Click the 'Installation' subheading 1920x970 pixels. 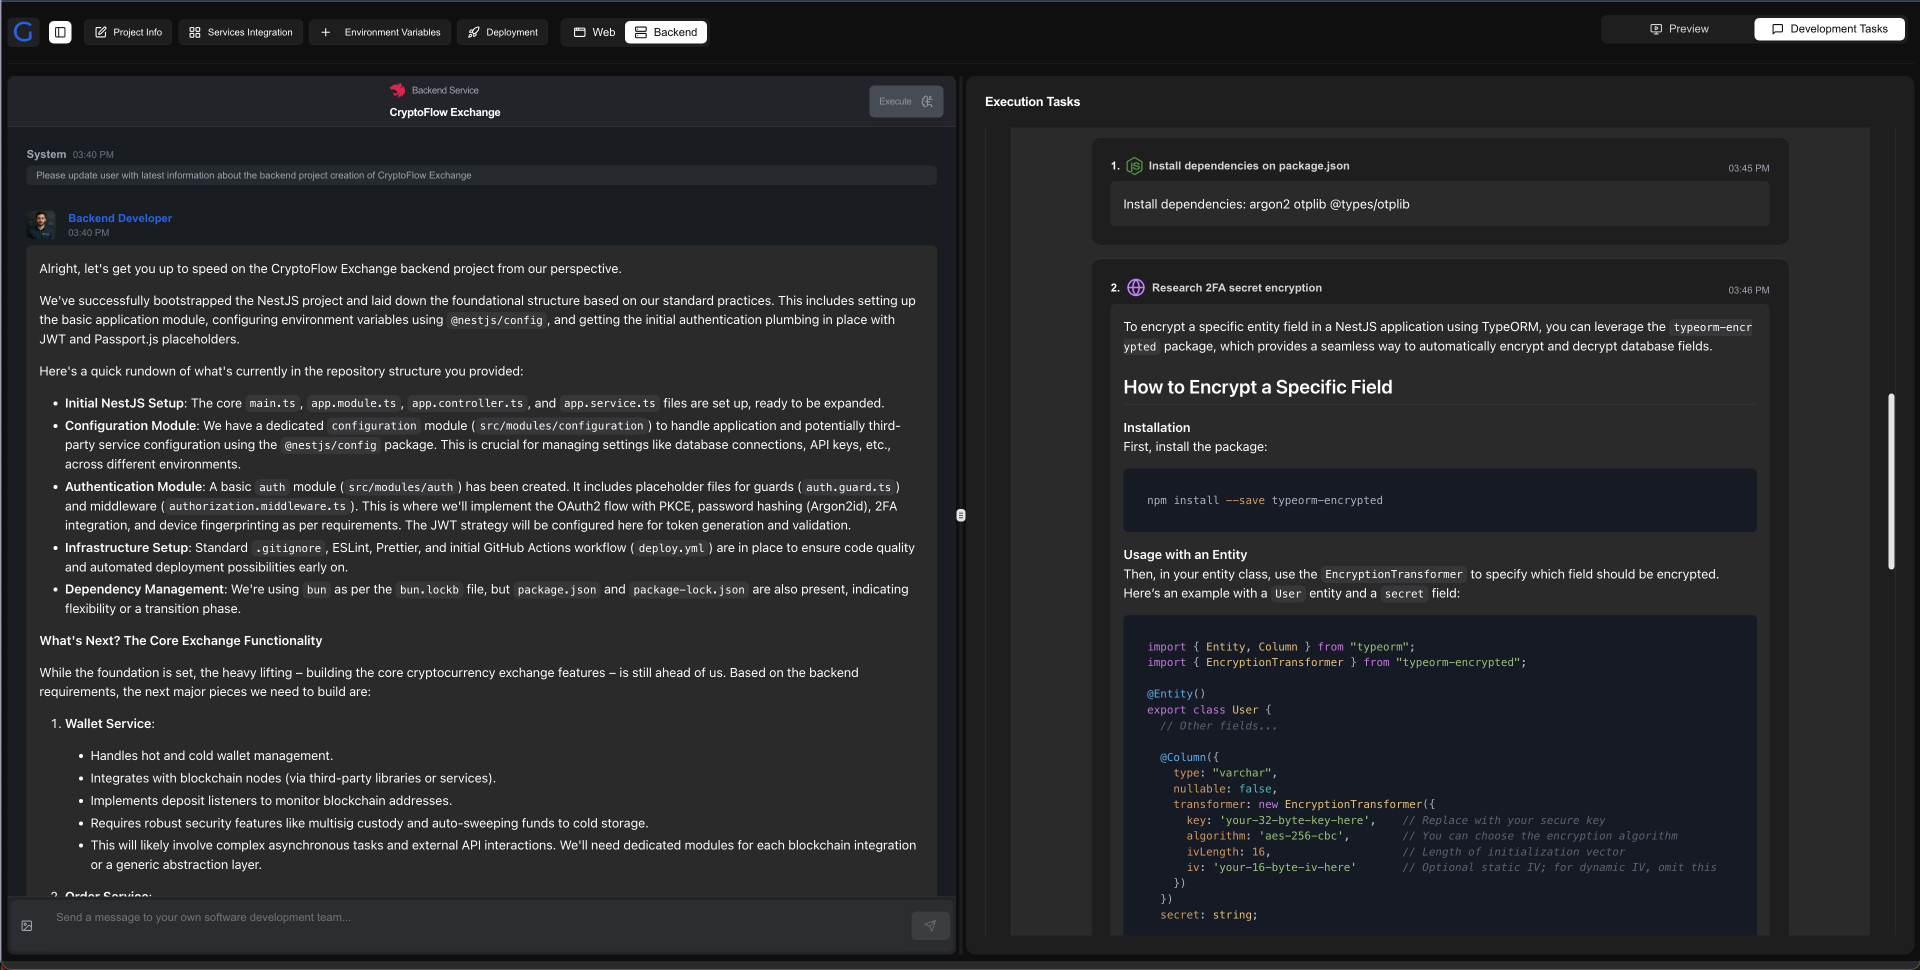1157,428
